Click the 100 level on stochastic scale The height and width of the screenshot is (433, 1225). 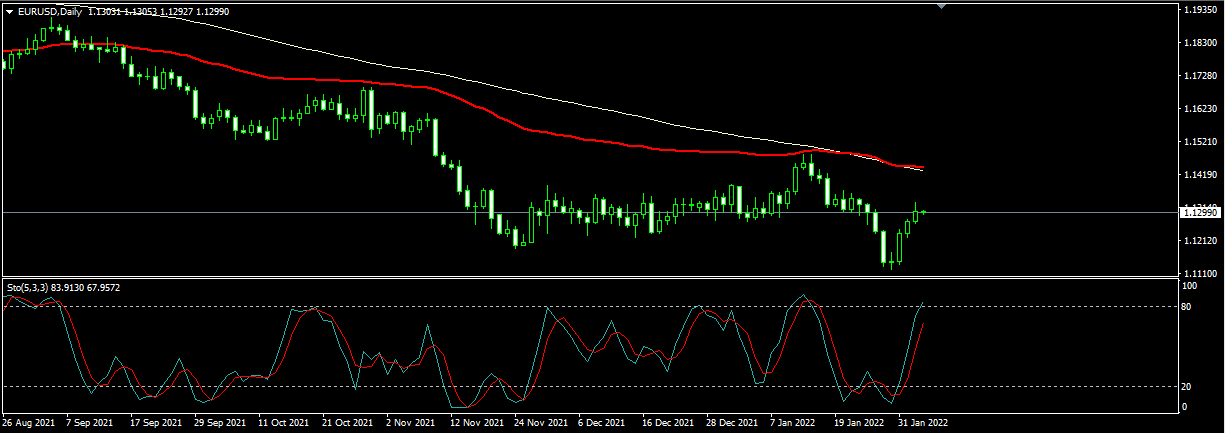tap(1189, 286)
